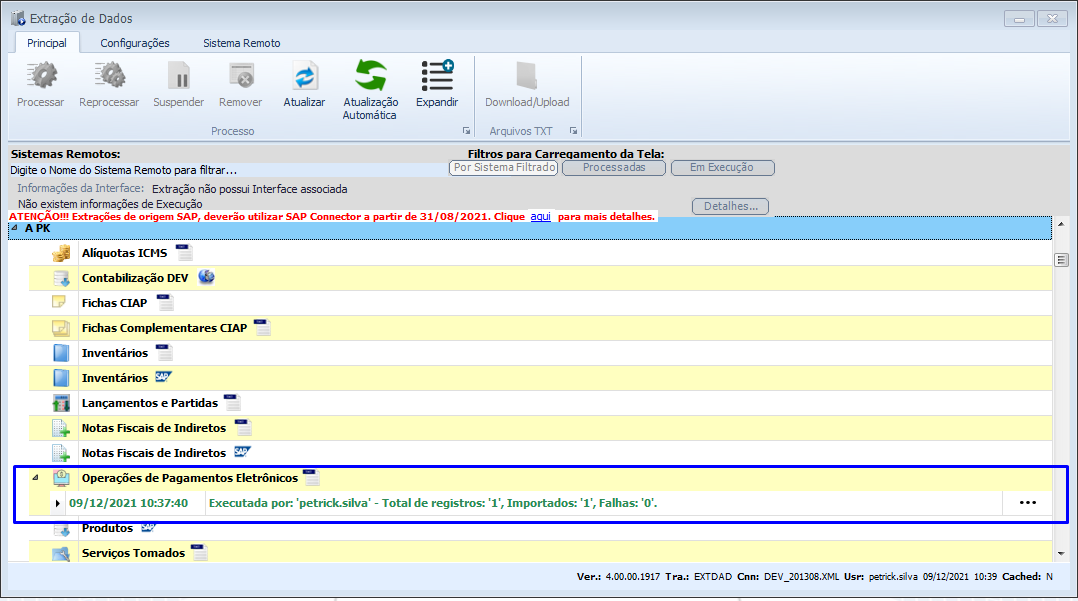Refresh the list with Atualizar icon

click(304, 77)
